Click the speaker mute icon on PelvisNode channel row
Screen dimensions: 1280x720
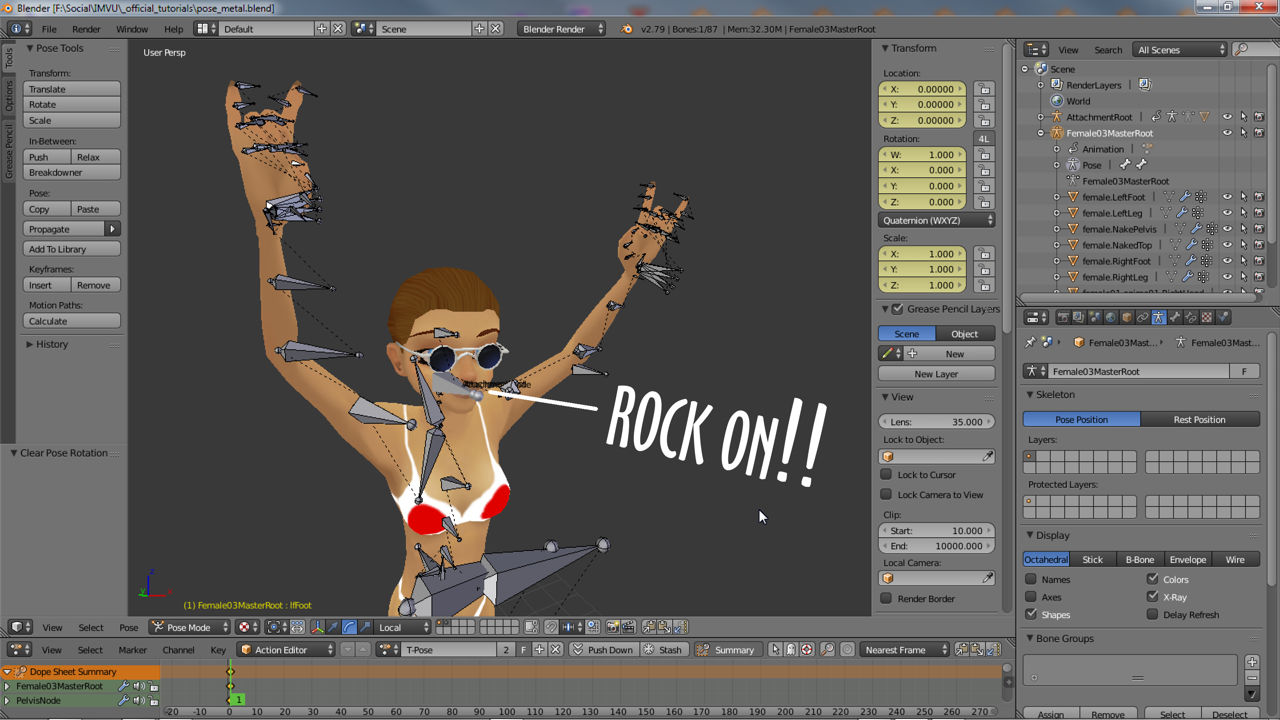pyautogui.click(x=139, y=701)
